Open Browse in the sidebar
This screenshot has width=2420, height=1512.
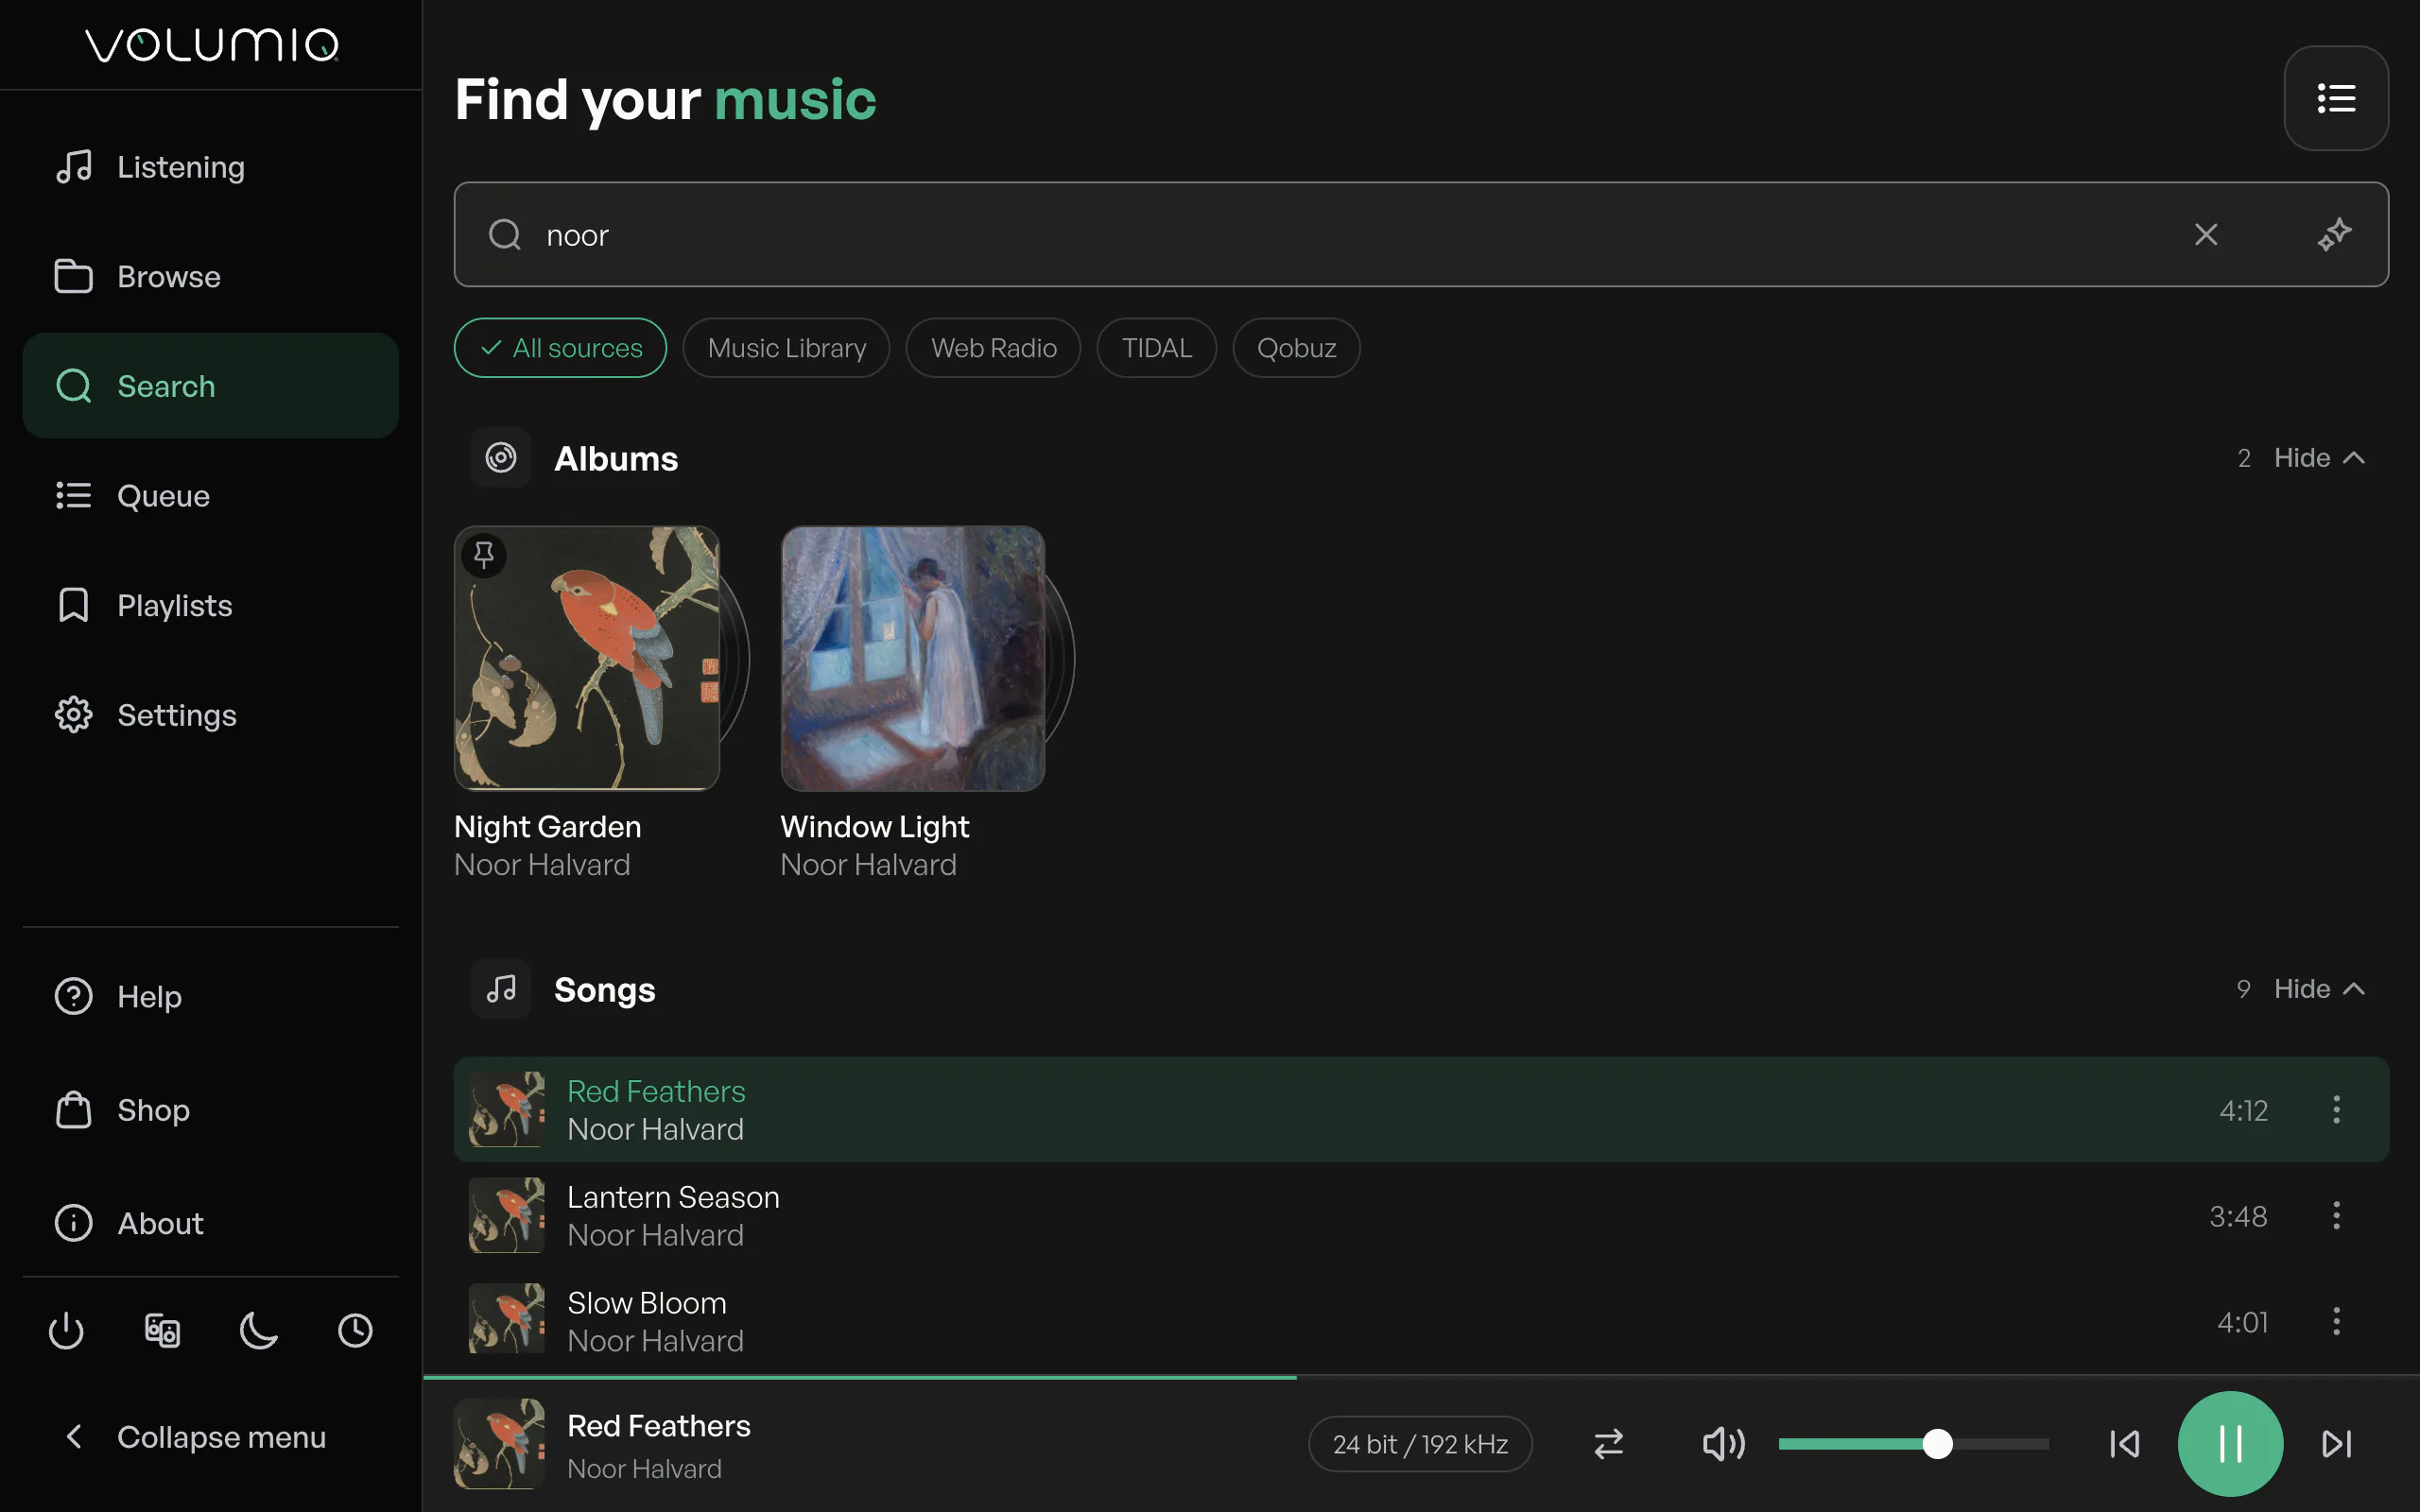point(210,276)
